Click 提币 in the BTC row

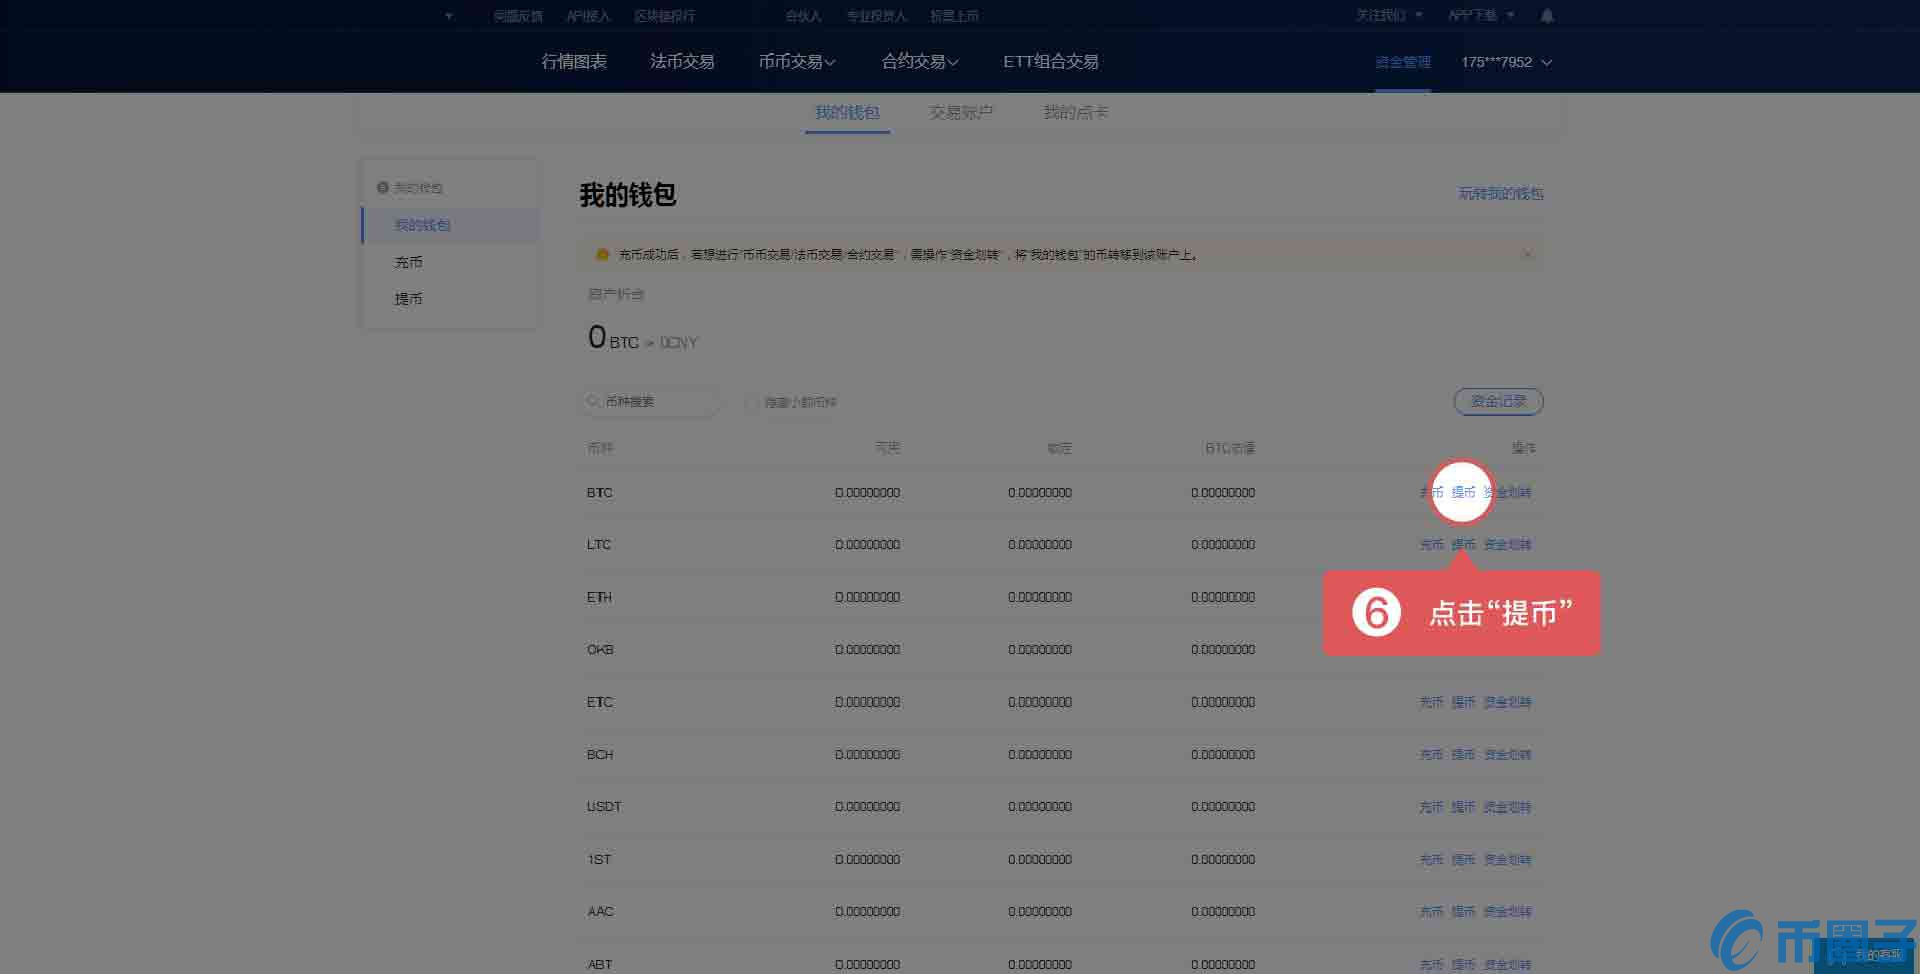click(x=1463, y=492)
